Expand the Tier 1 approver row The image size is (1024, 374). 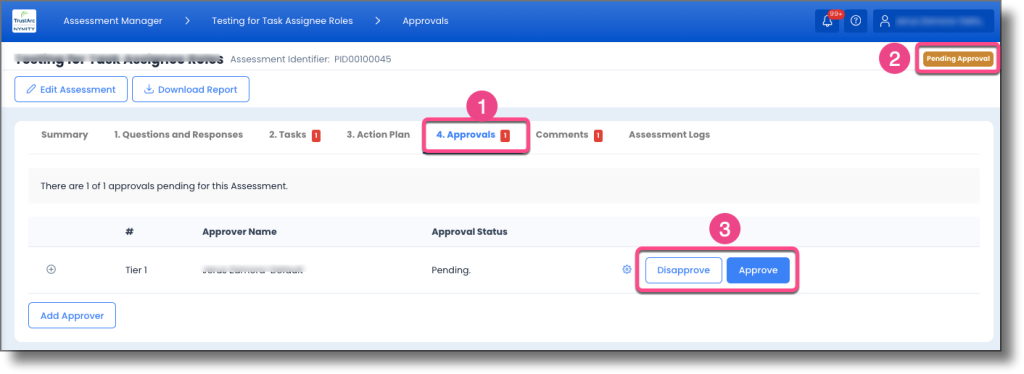click(x=51, y=270)
